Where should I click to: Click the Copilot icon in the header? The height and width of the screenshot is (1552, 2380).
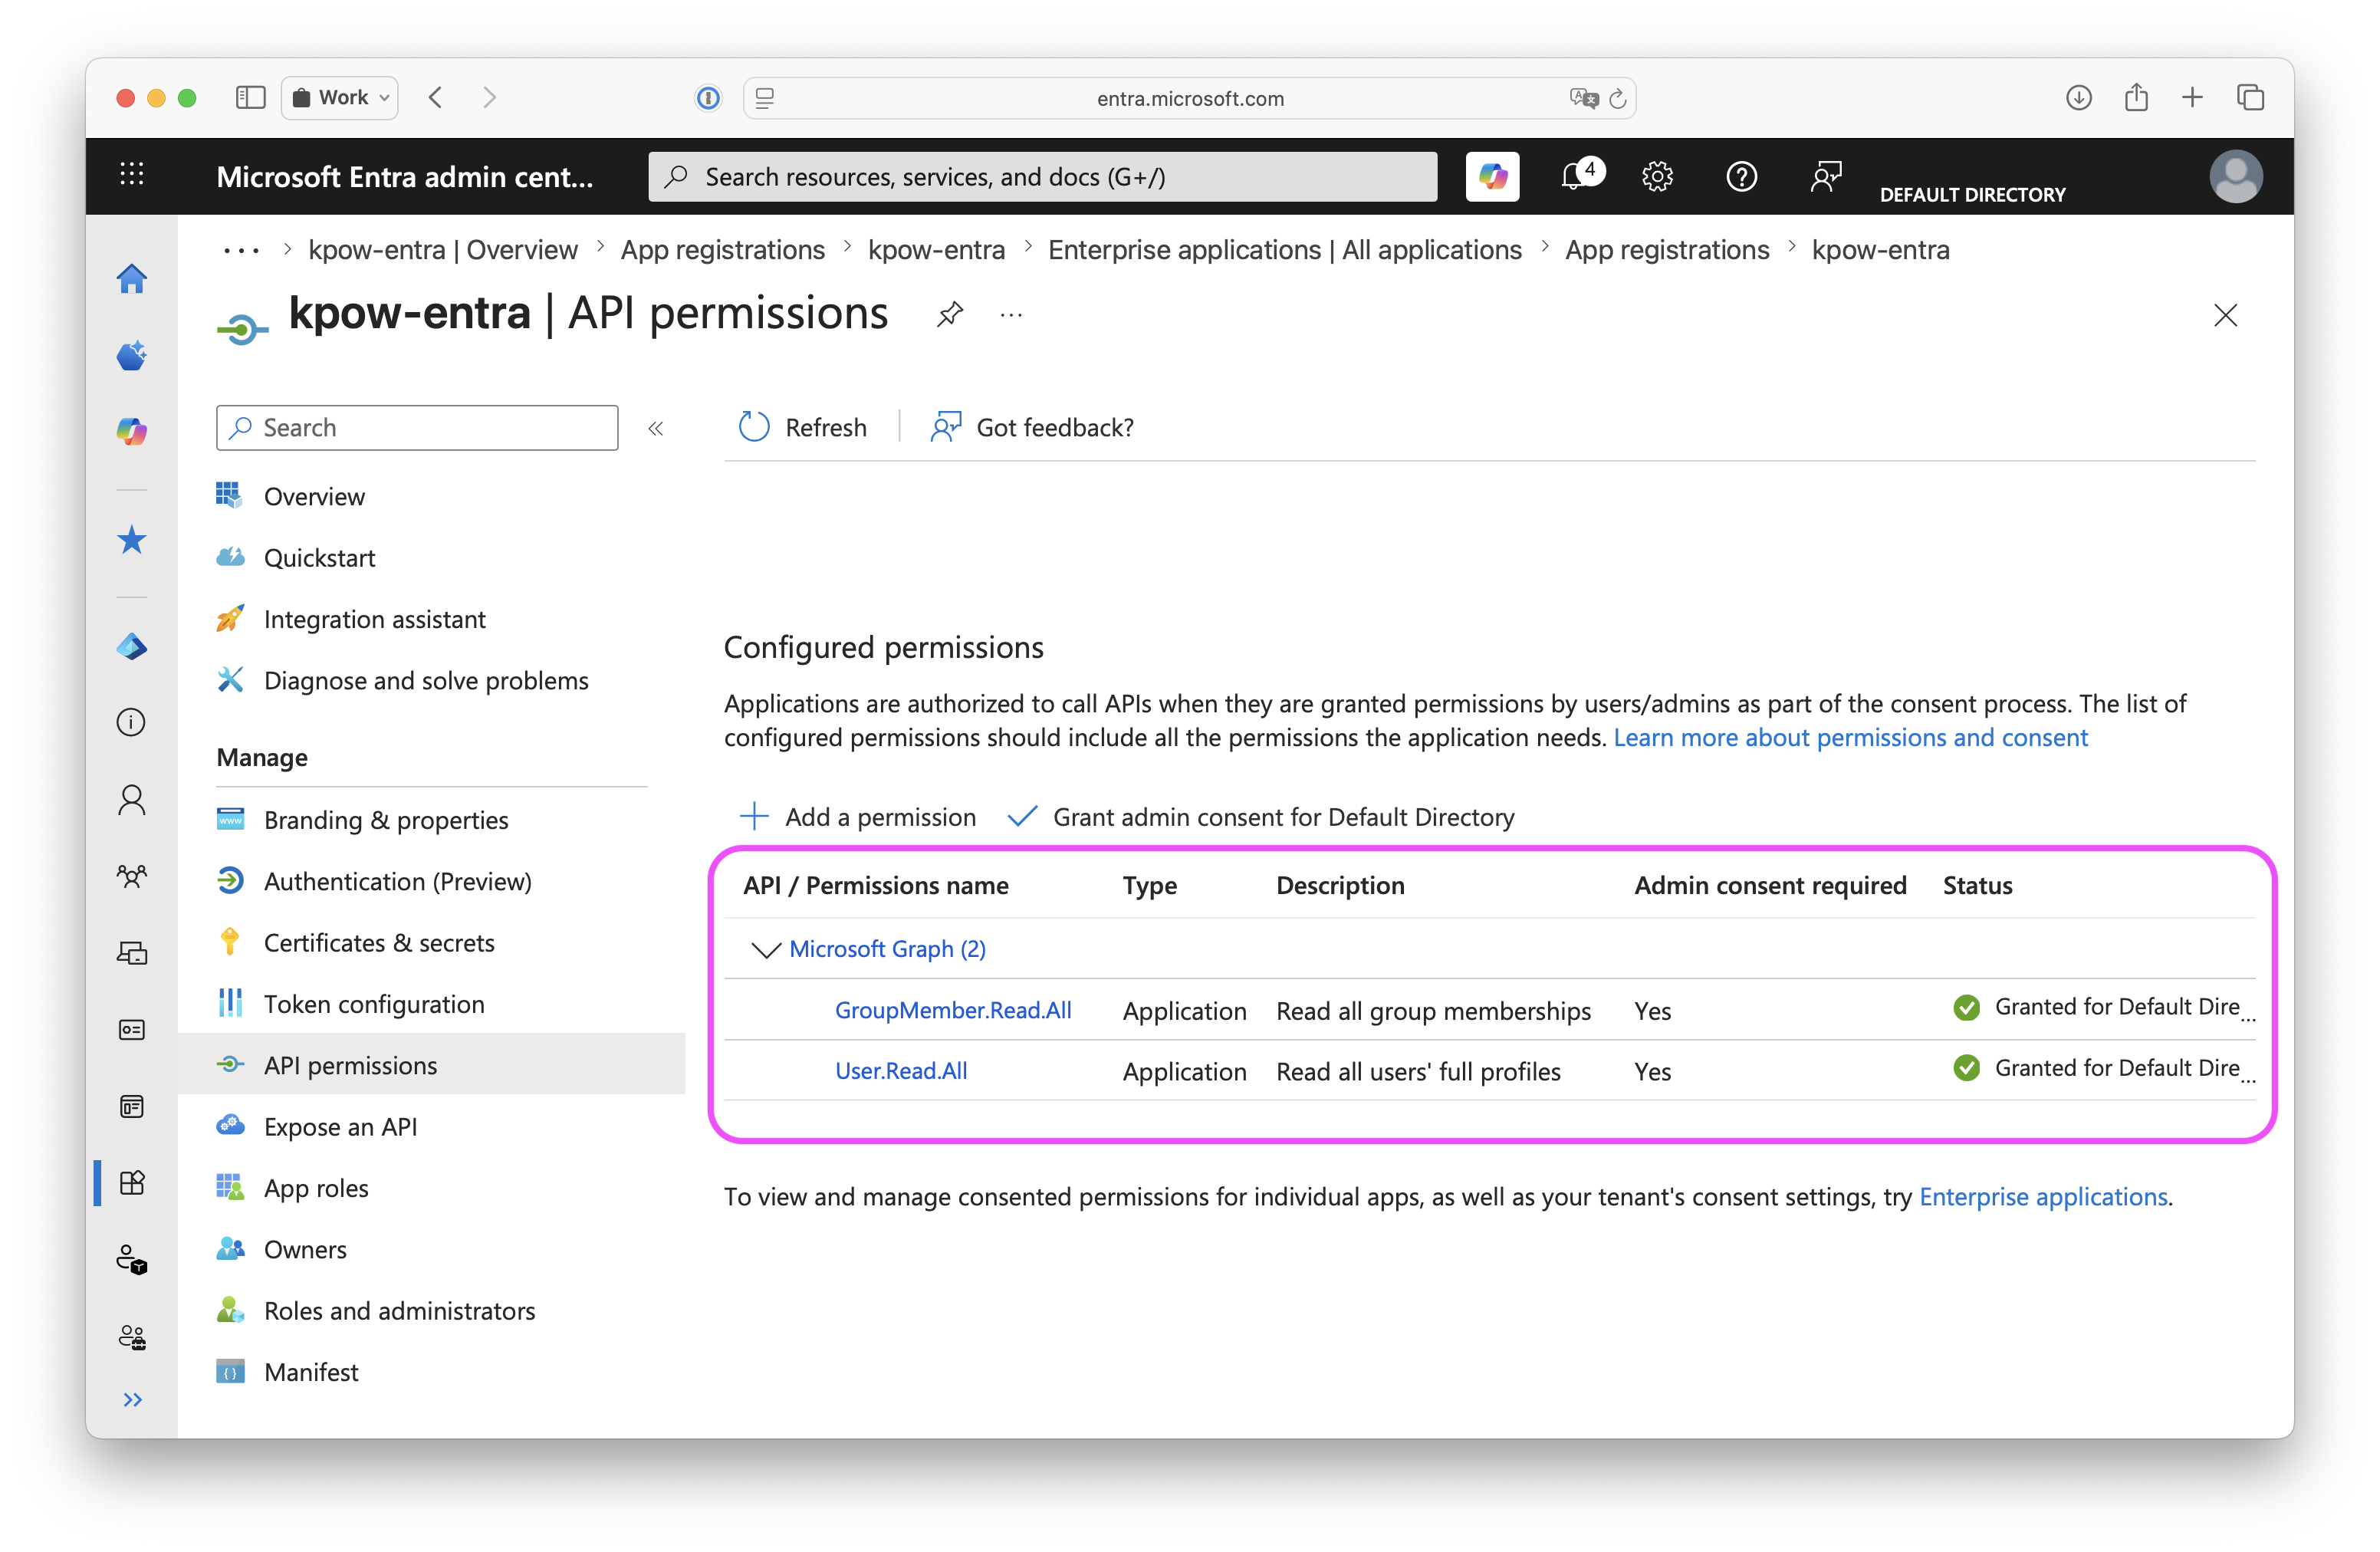click(1491, 177)
